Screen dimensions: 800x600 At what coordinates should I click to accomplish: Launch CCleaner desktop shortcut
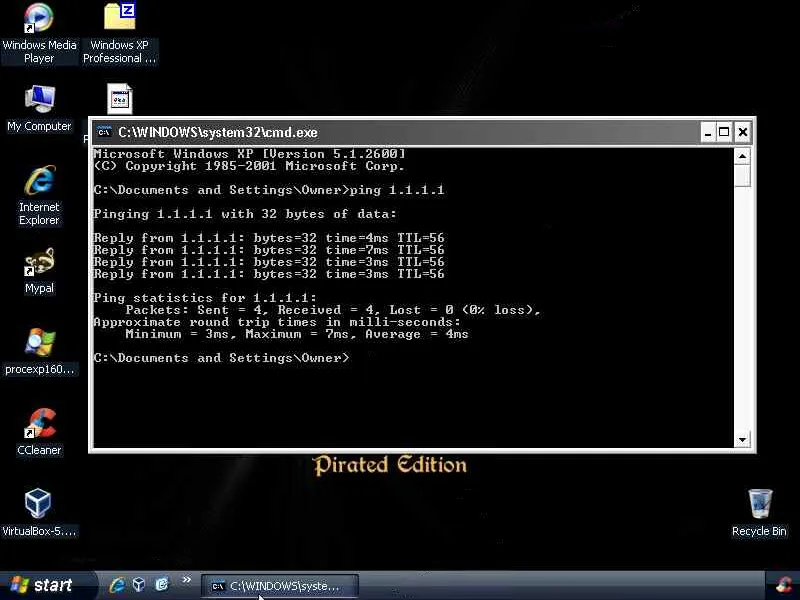(39, 432)
